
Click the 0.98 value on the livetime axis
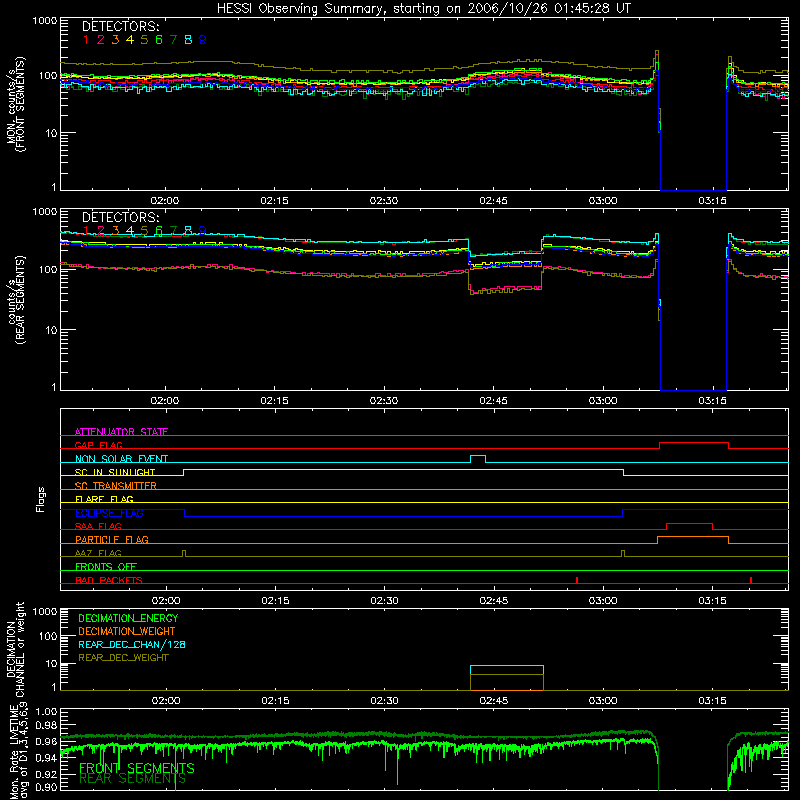46,725
